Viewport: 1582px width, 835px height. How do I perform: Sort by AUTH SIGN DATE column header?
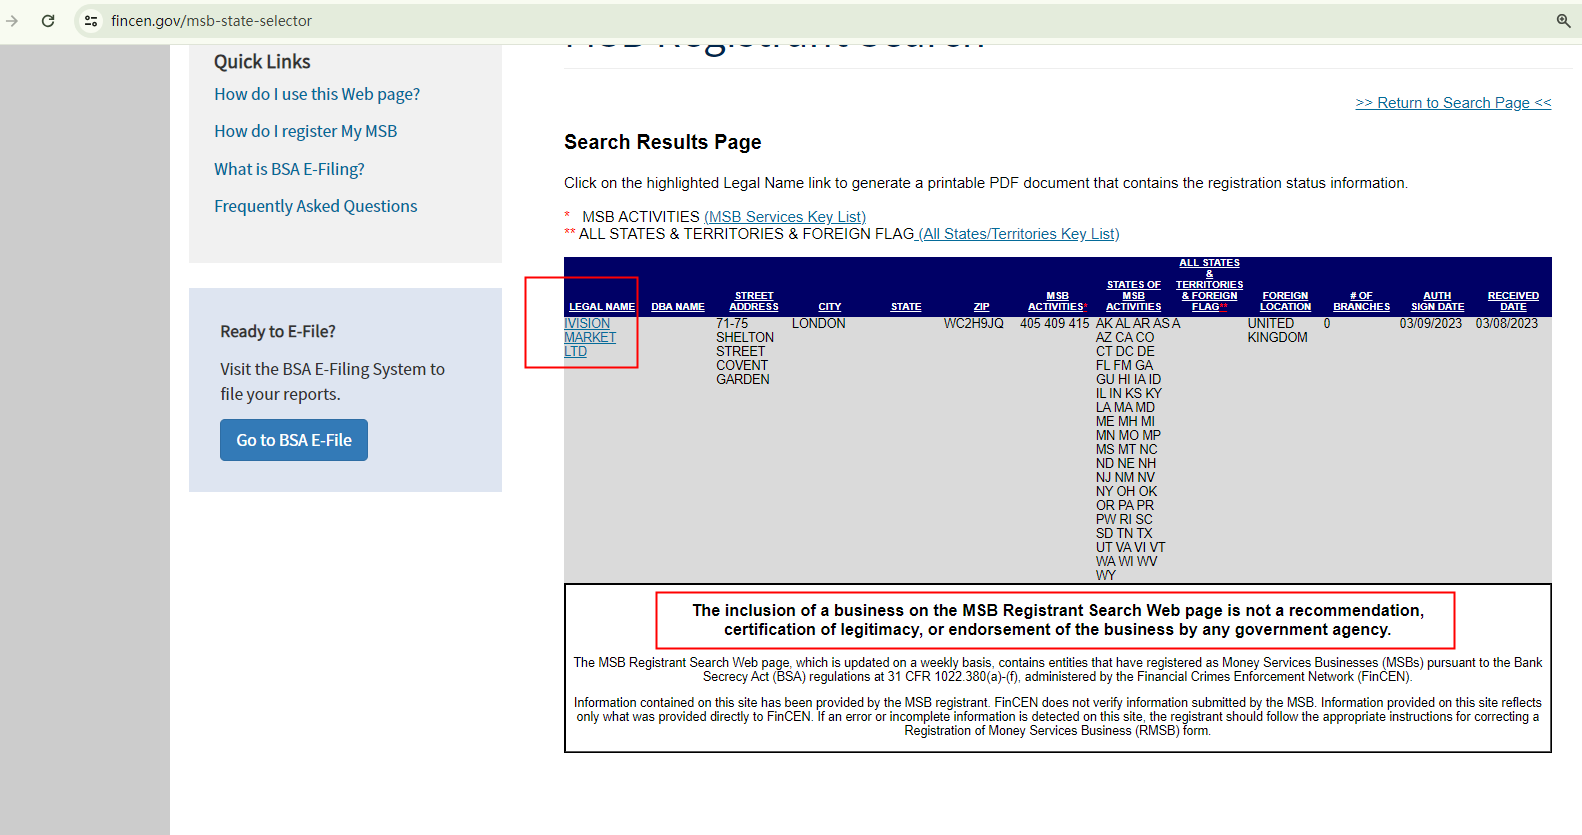coord(1437,301)
